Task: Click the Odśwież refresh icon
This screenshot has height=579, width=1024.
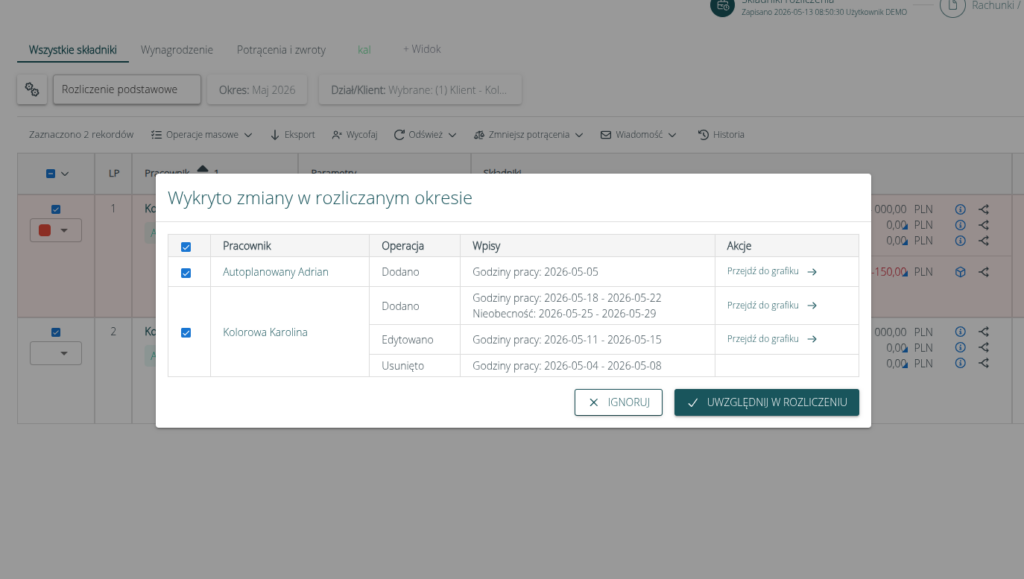Action: (399, 134)
